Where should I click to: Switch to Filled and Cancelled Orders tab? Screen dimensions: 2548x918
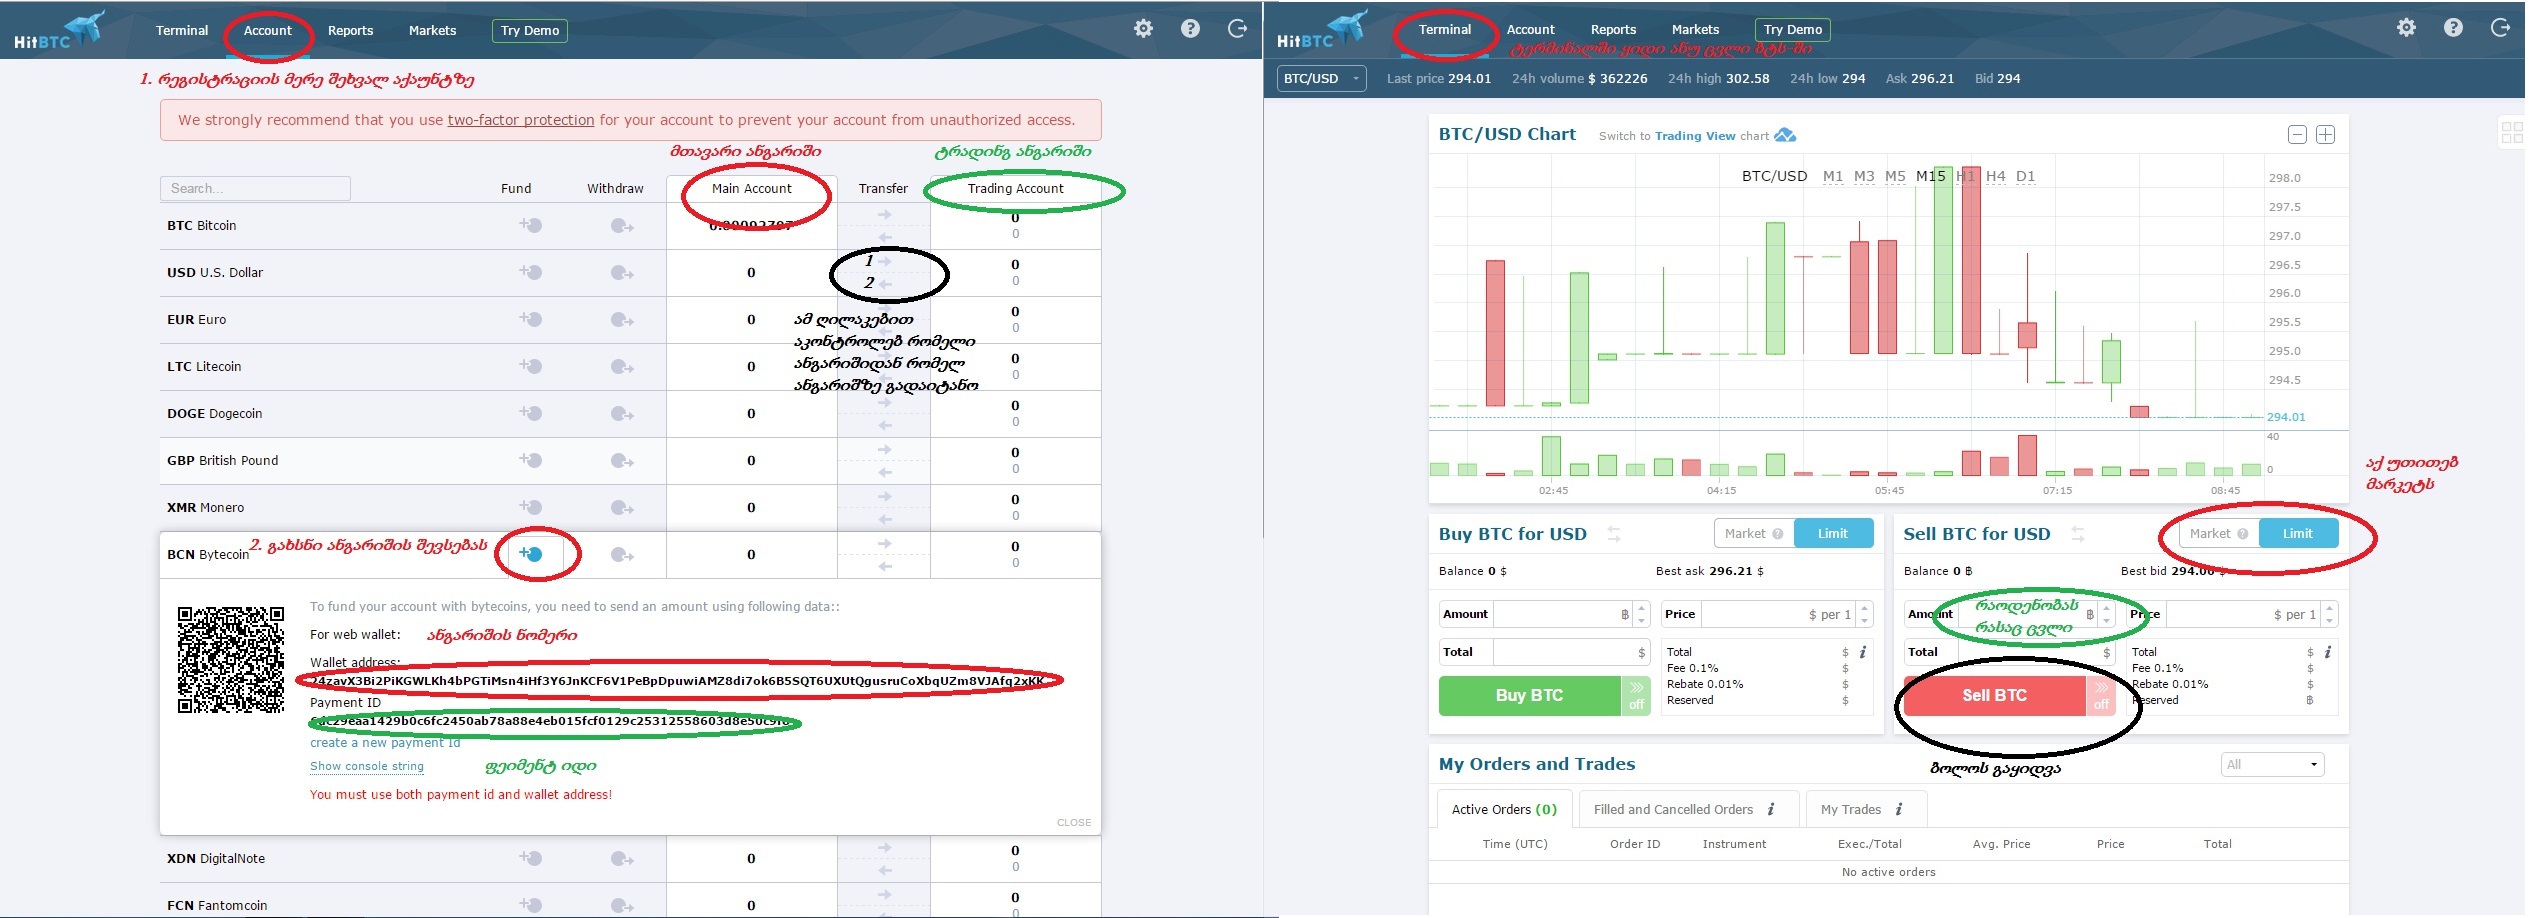click(x=1689, y=809)
